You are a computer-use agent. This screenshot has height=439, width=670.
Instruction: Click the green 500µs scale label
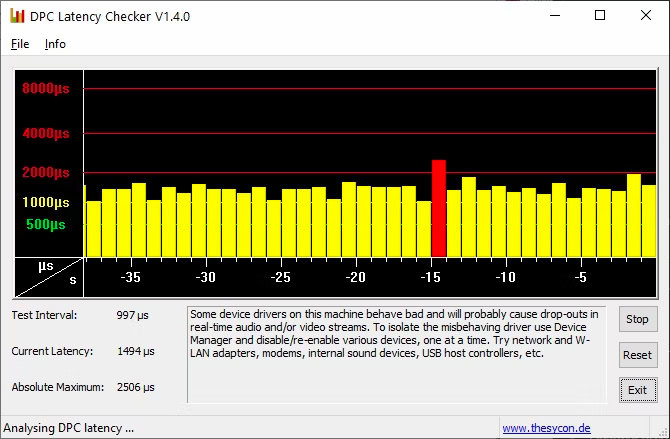tap(46, 224)
